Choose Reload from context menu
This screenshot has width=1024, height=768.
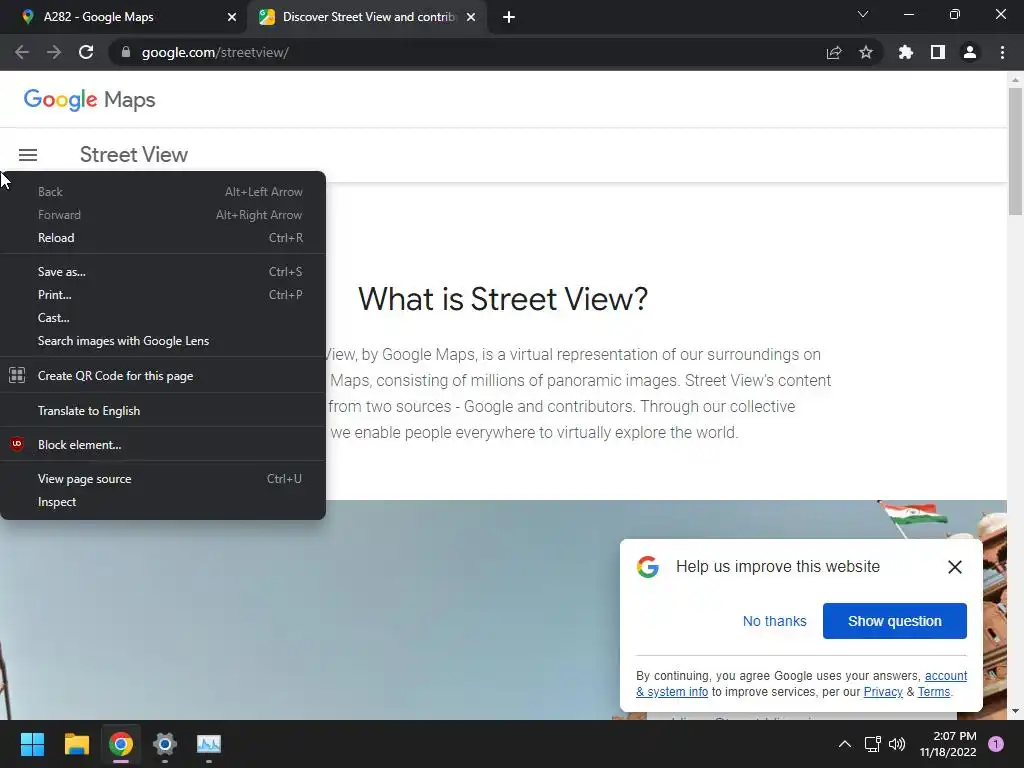163,238
